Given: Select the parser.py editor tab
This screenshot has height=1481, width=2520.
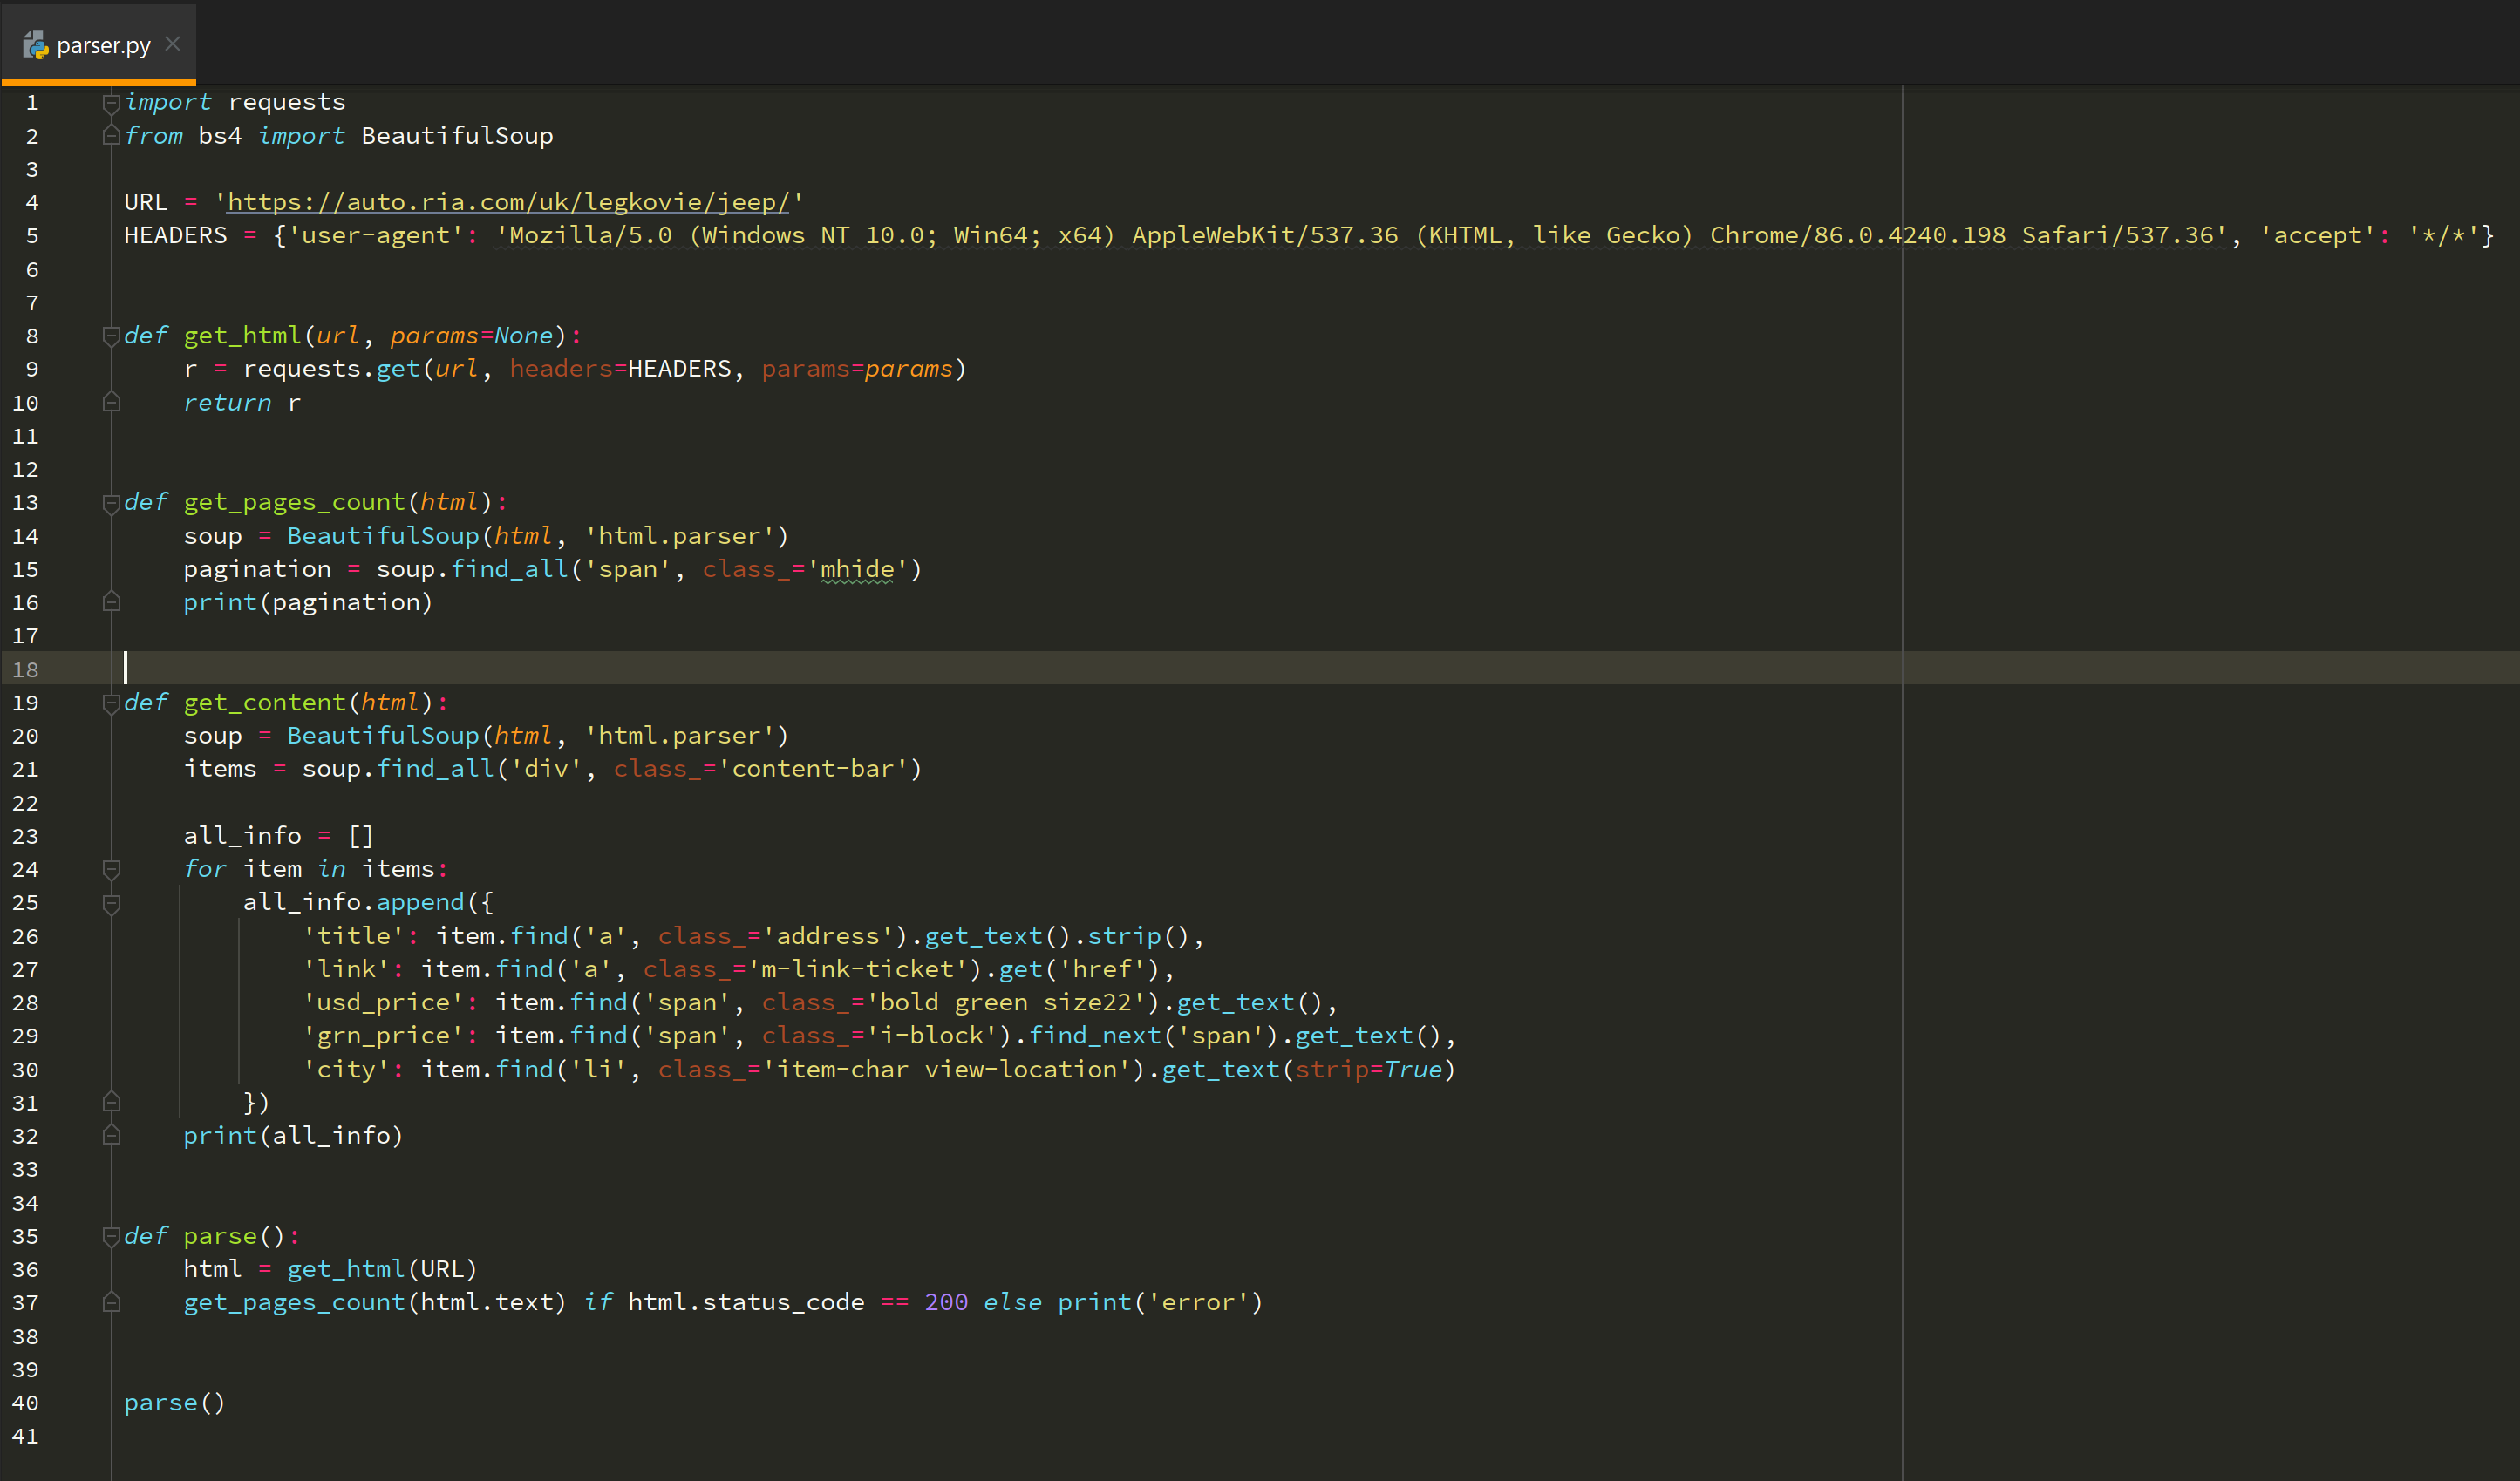Looking at the screenshot, I should (103, 46).
